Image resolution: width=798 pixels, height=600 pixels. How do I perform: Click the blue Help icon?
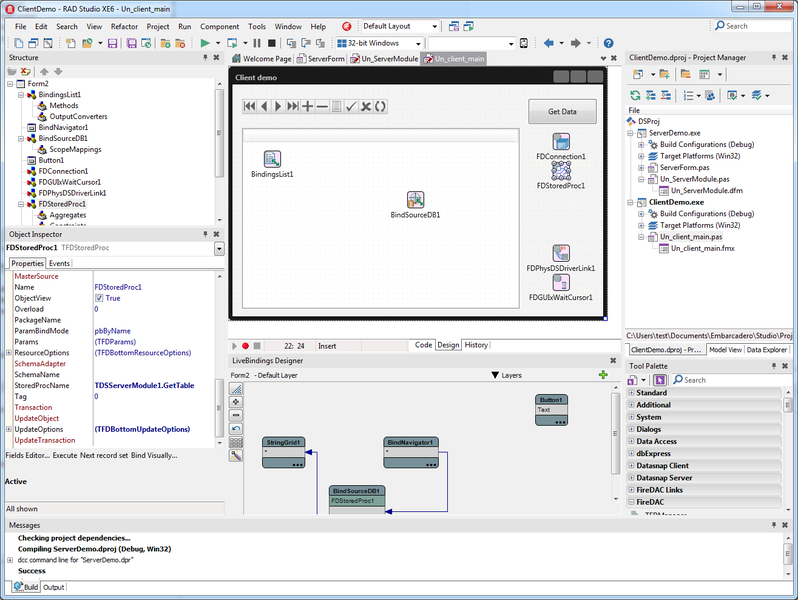(608, 43)
